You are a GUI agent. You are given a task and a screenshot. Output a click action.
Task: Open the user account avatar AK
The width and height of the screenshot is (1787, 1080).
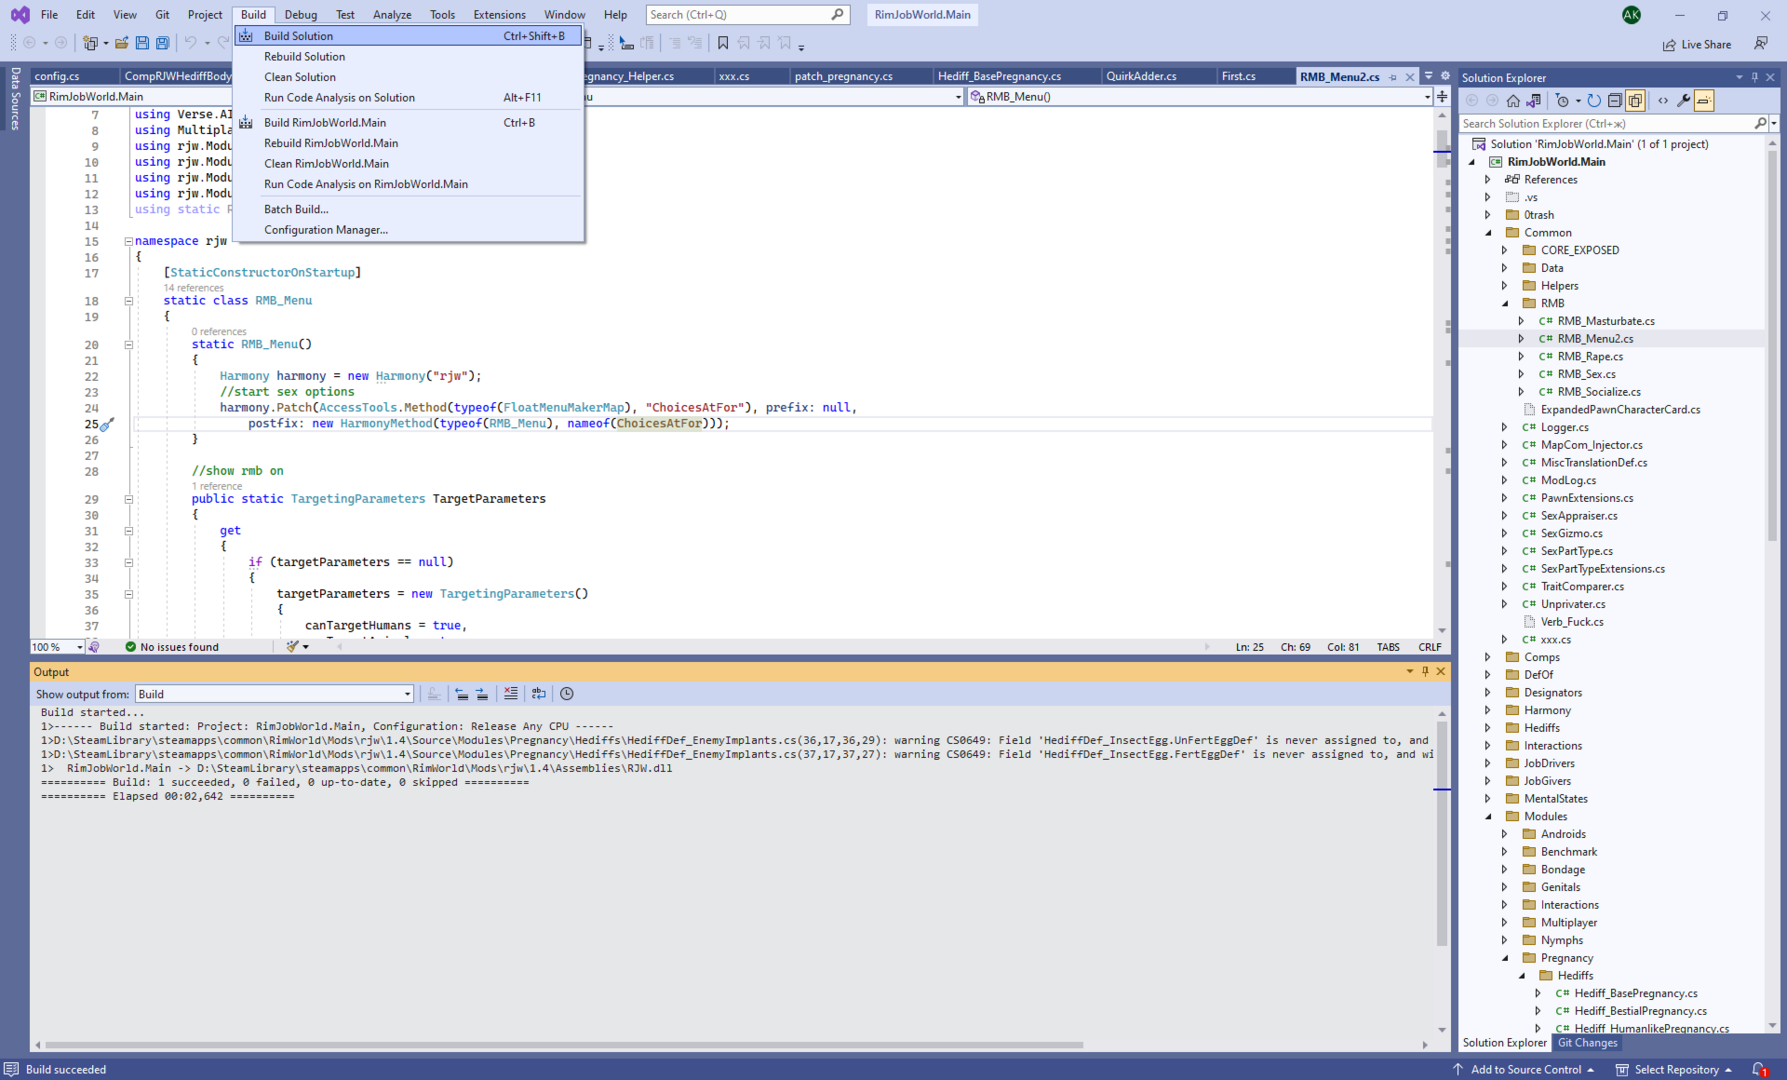pyautogui.click(x=1631, y=15)
